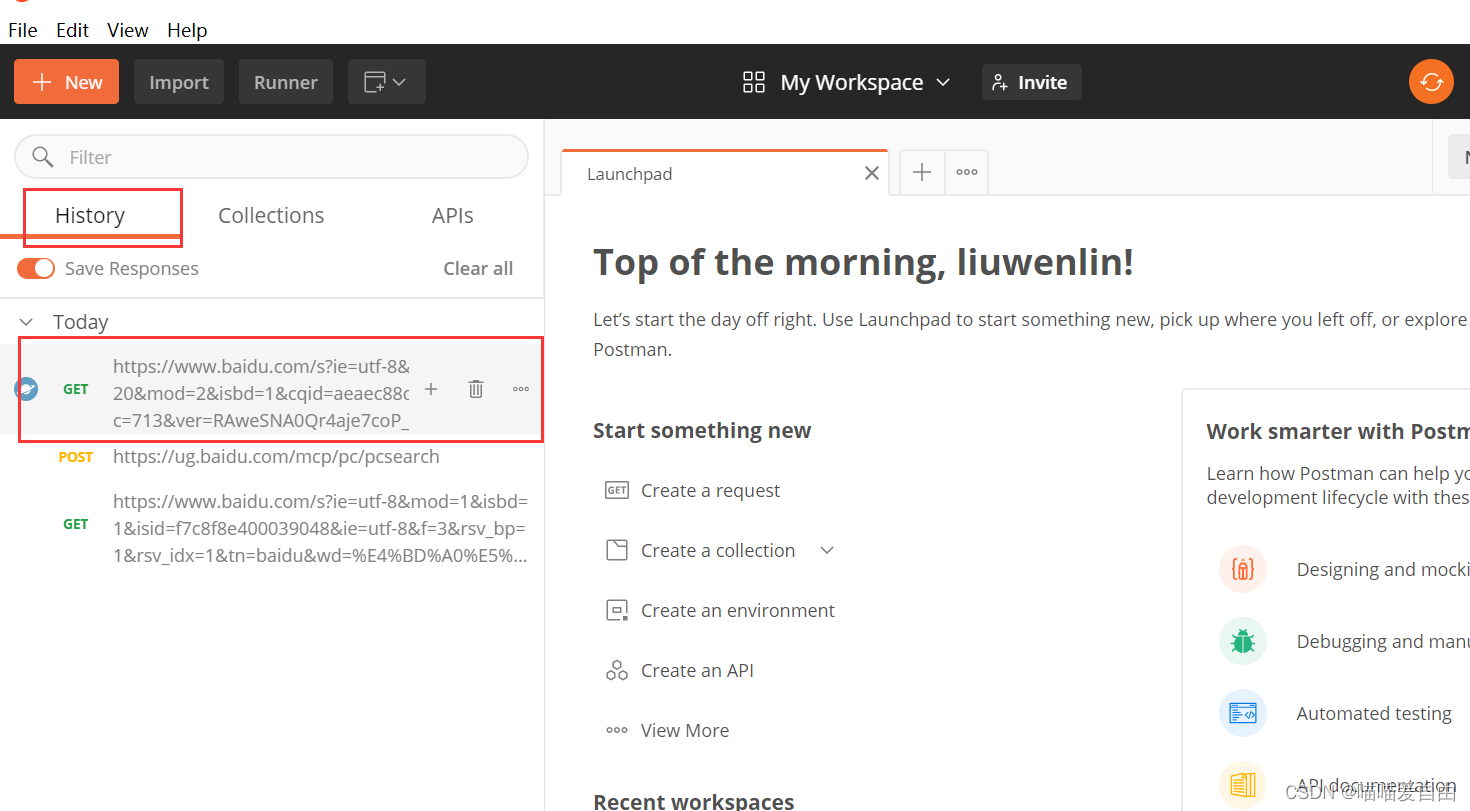Viewport: 1470px width, 811px height.
Task: Click the Filter magnifier icon
Action: tap(43, 157)
